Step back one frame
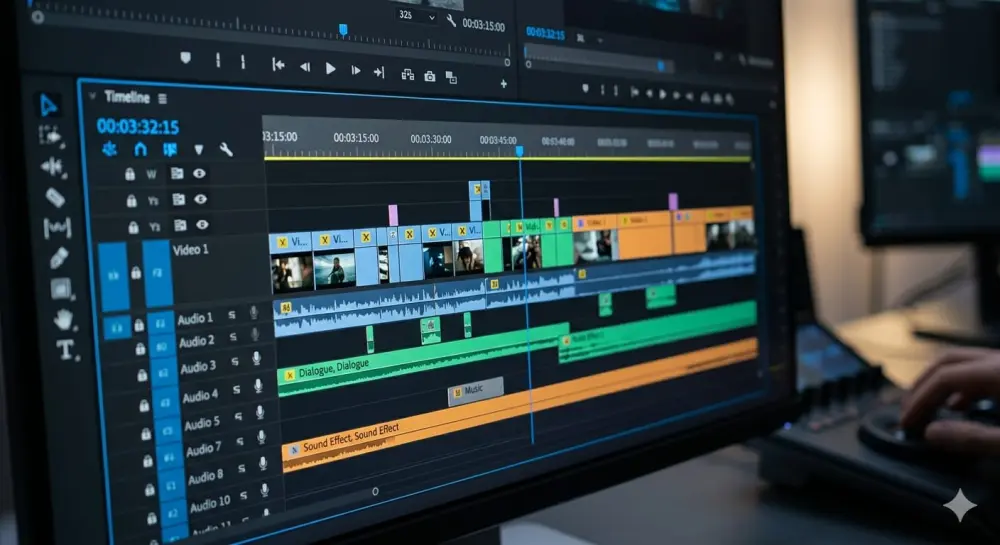1000x545 pixels. pyautogui.click(x=305, y=67)
